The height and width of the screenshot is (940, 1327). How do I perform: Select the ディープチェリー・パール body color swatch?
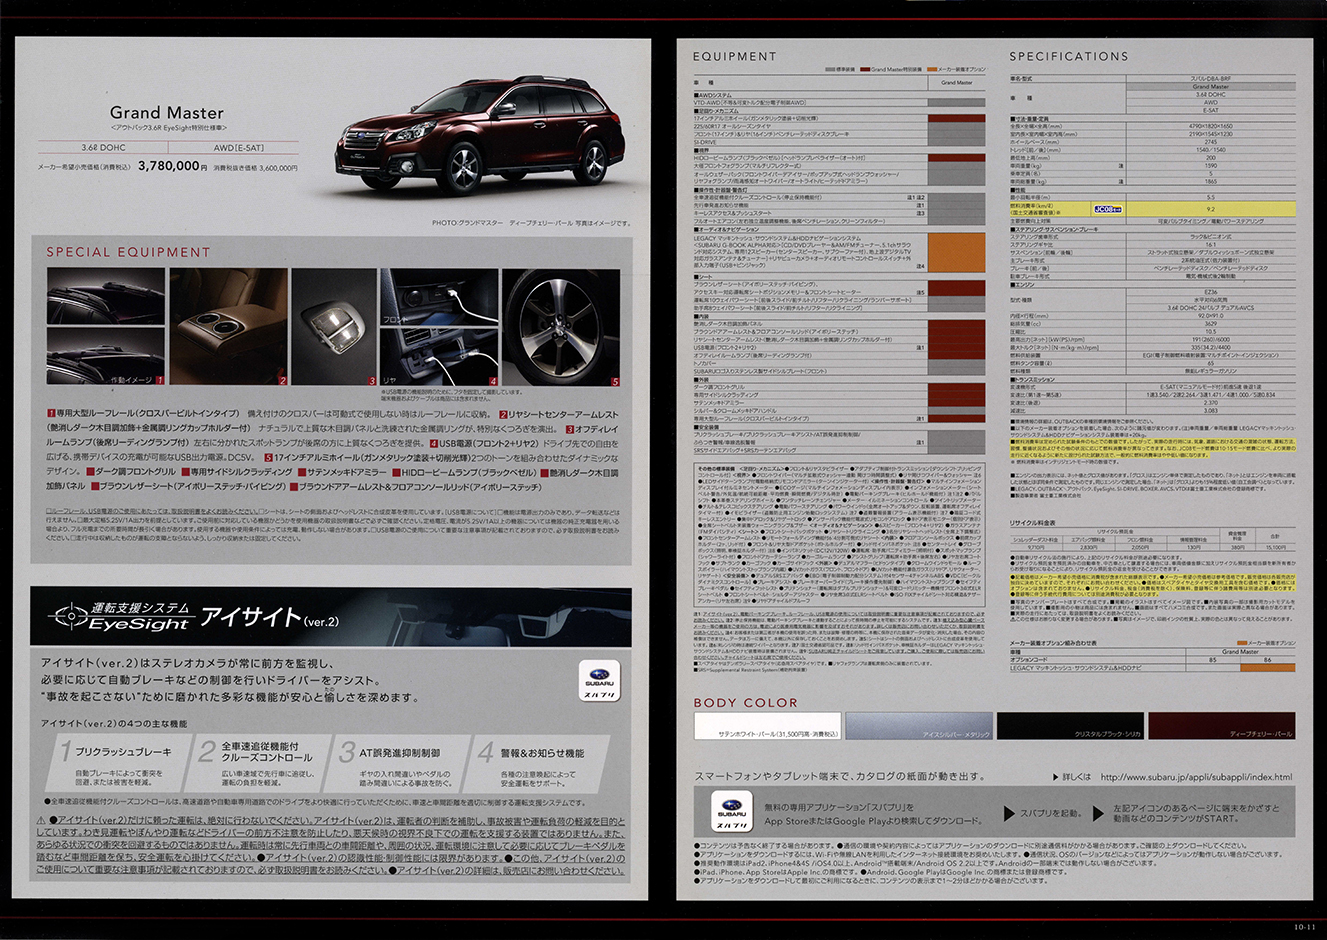click(1222, 725)
